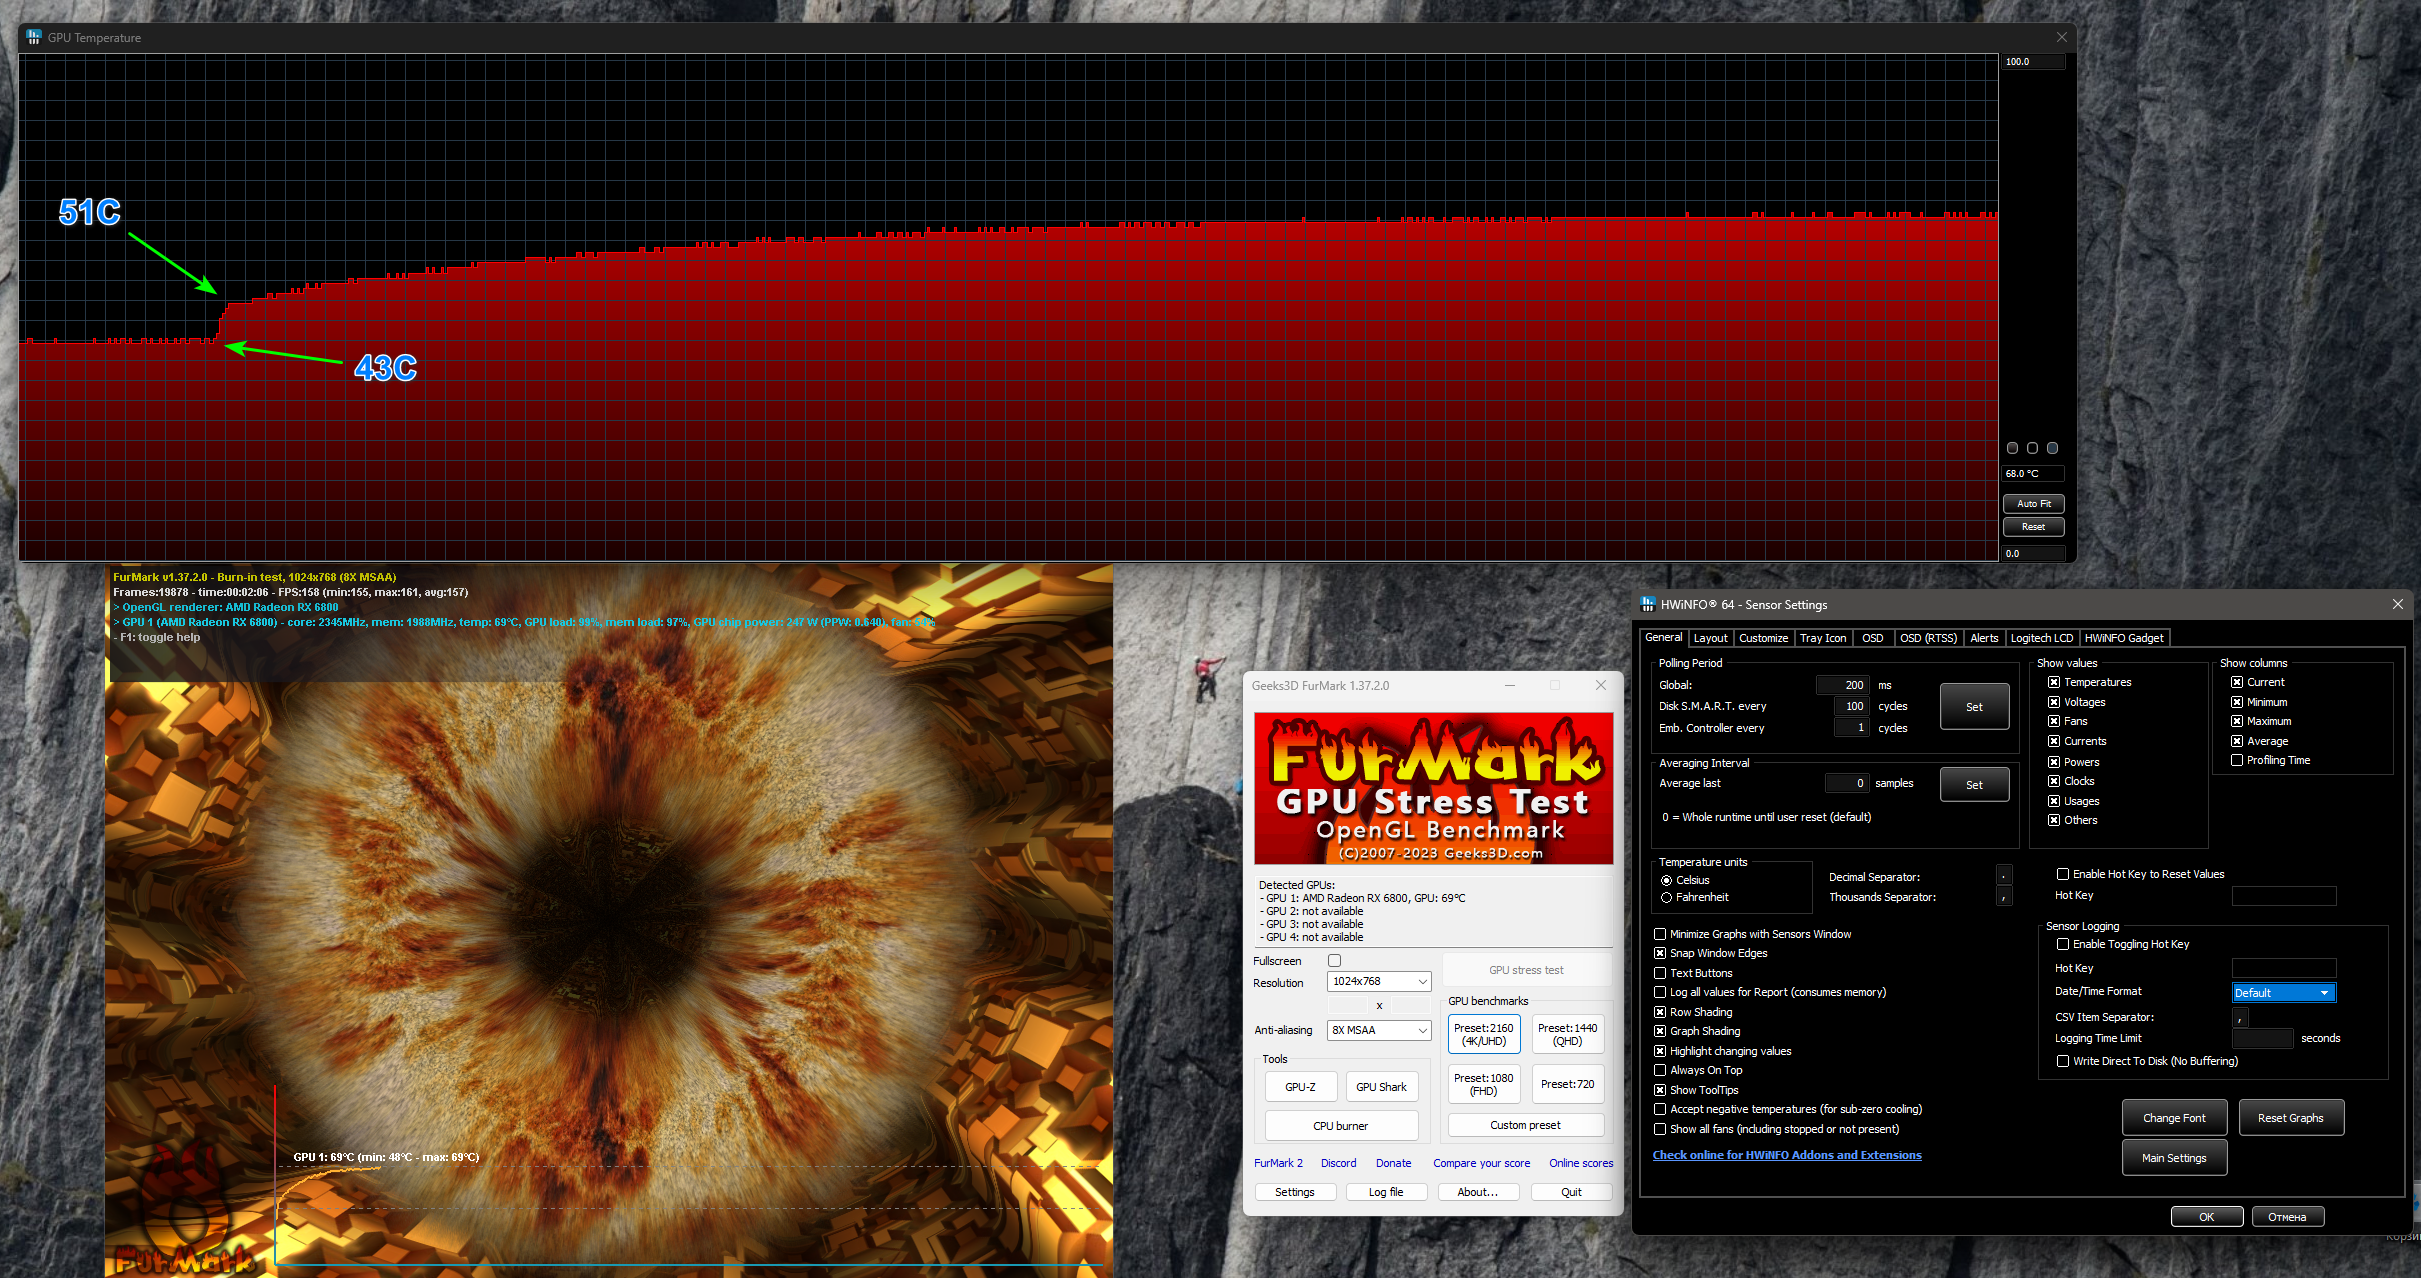Toggle the Always On Top checkbox
Image resolution: width=2421 pixels, height=1278 pixels.
[x=1660, y=1071]
